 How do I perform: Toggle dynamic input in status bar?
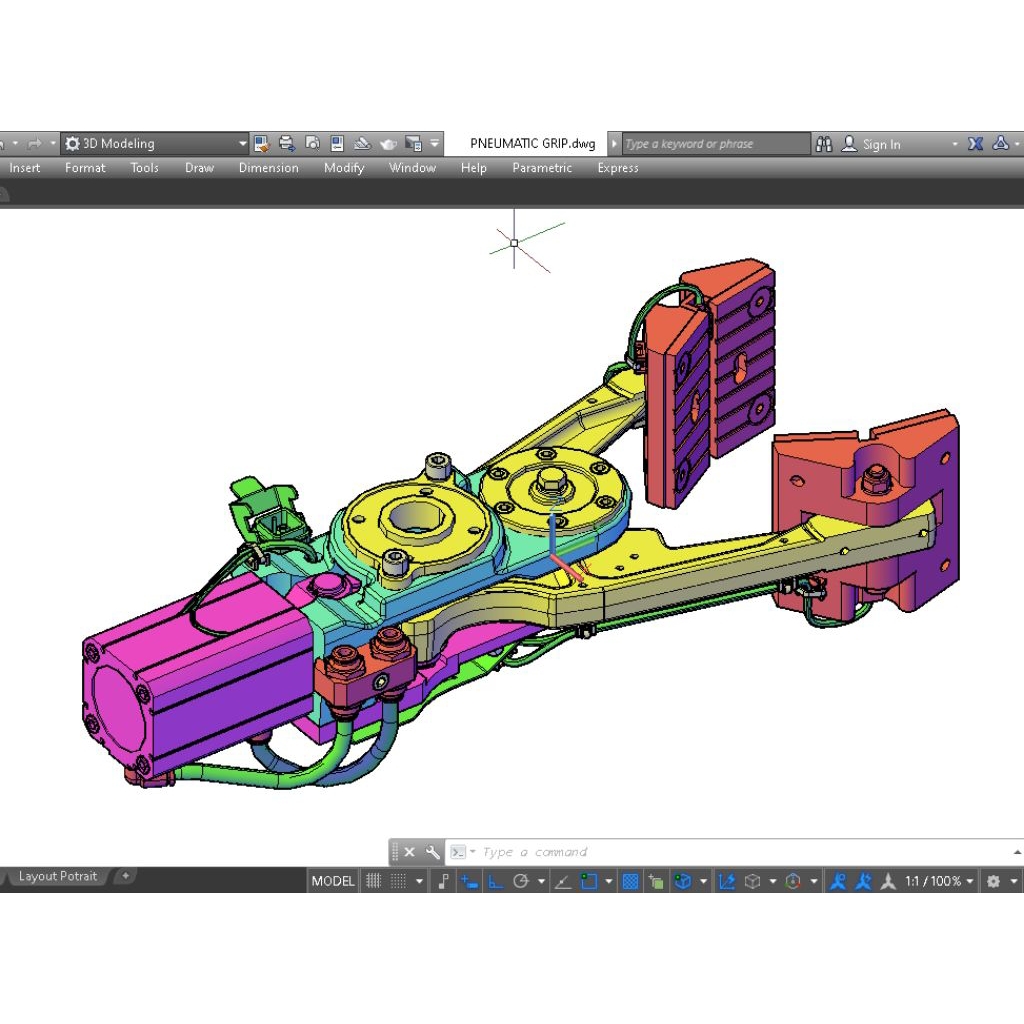(469, 881)
